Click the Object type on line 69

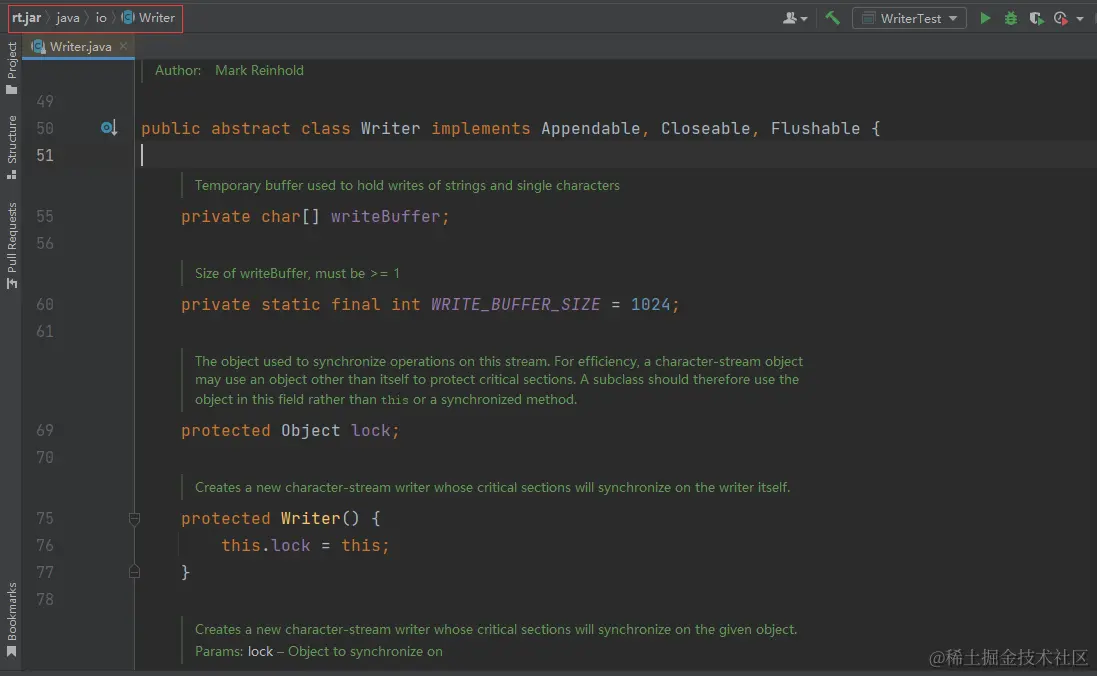310,430
